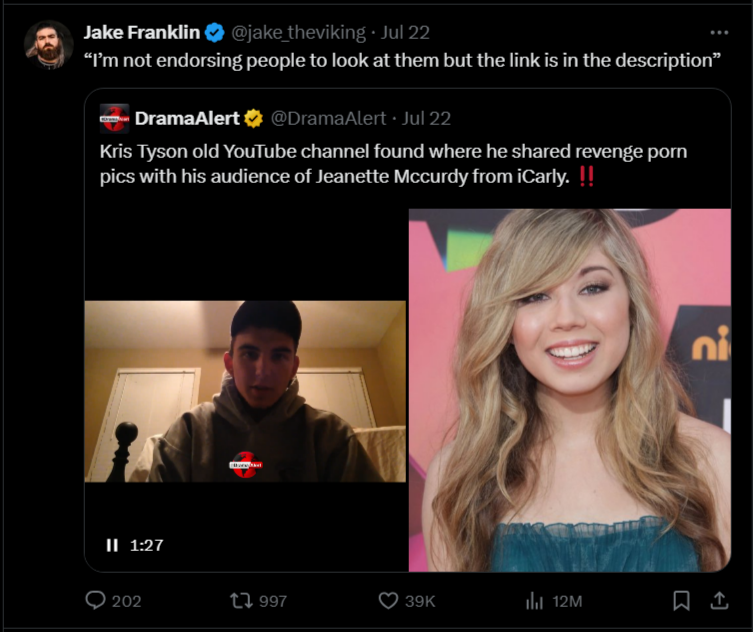Click the Jake Franklin display name

tap(142, 33)
